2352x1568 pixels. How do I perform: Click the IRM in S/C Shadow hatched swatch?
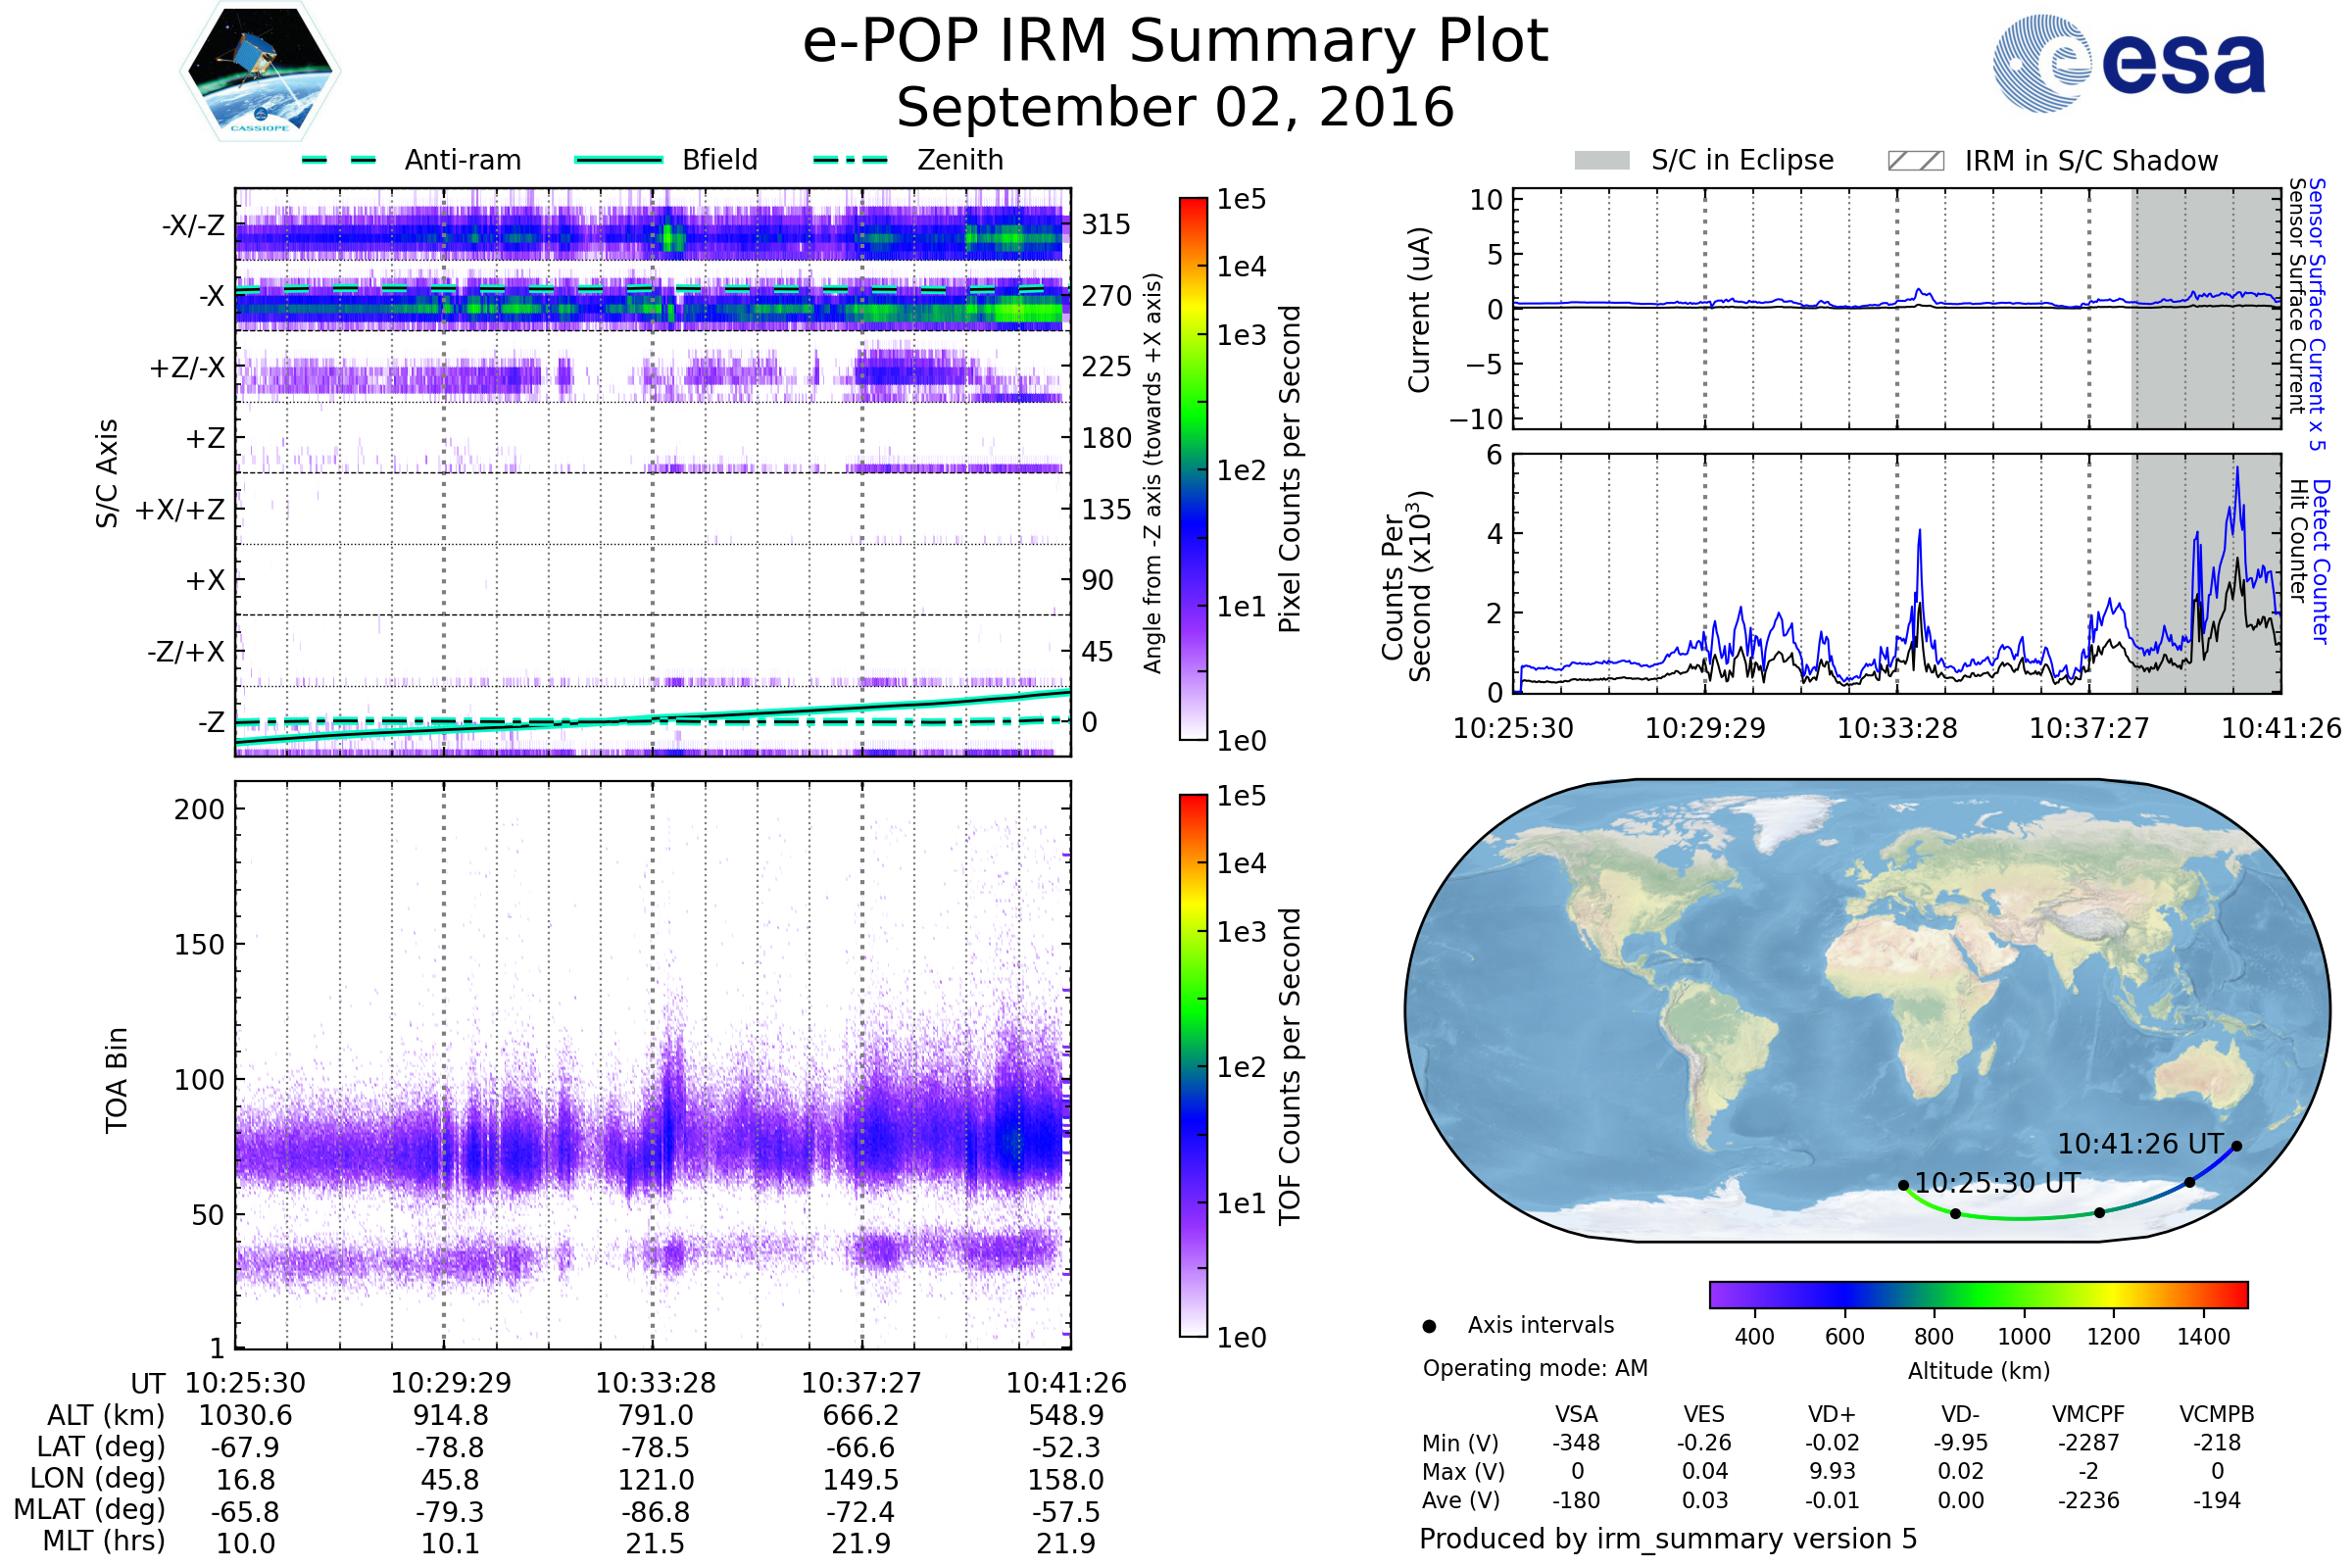pyautogui.click(x=1915, y=161)
